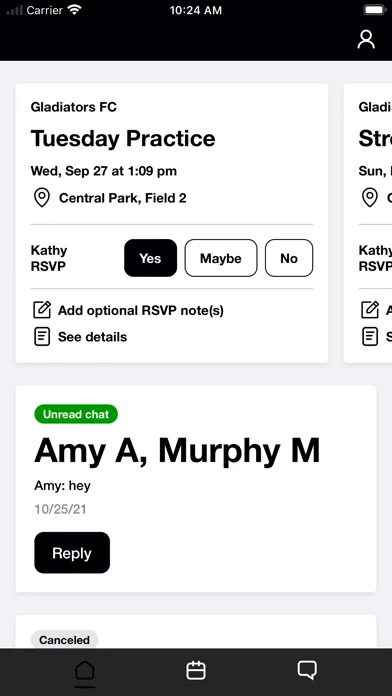Open the Chat tab in bottom bar
The image size is (392, 696).
pyautogui.click(x=307, y=670)
